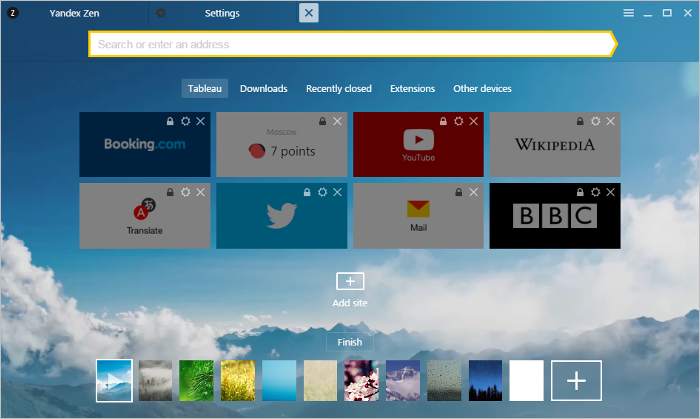
Task: Close the current tab with X button
Action: click(308, 13)
